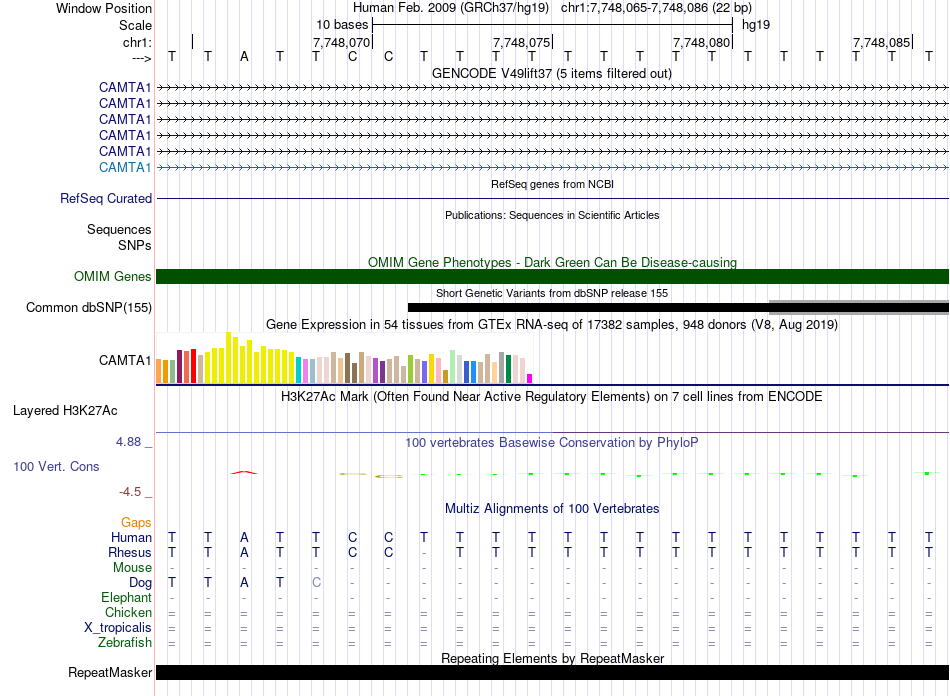
Task: Click CAMTA1 label beside GTEx expression chart
Action: tap(125, 361)
